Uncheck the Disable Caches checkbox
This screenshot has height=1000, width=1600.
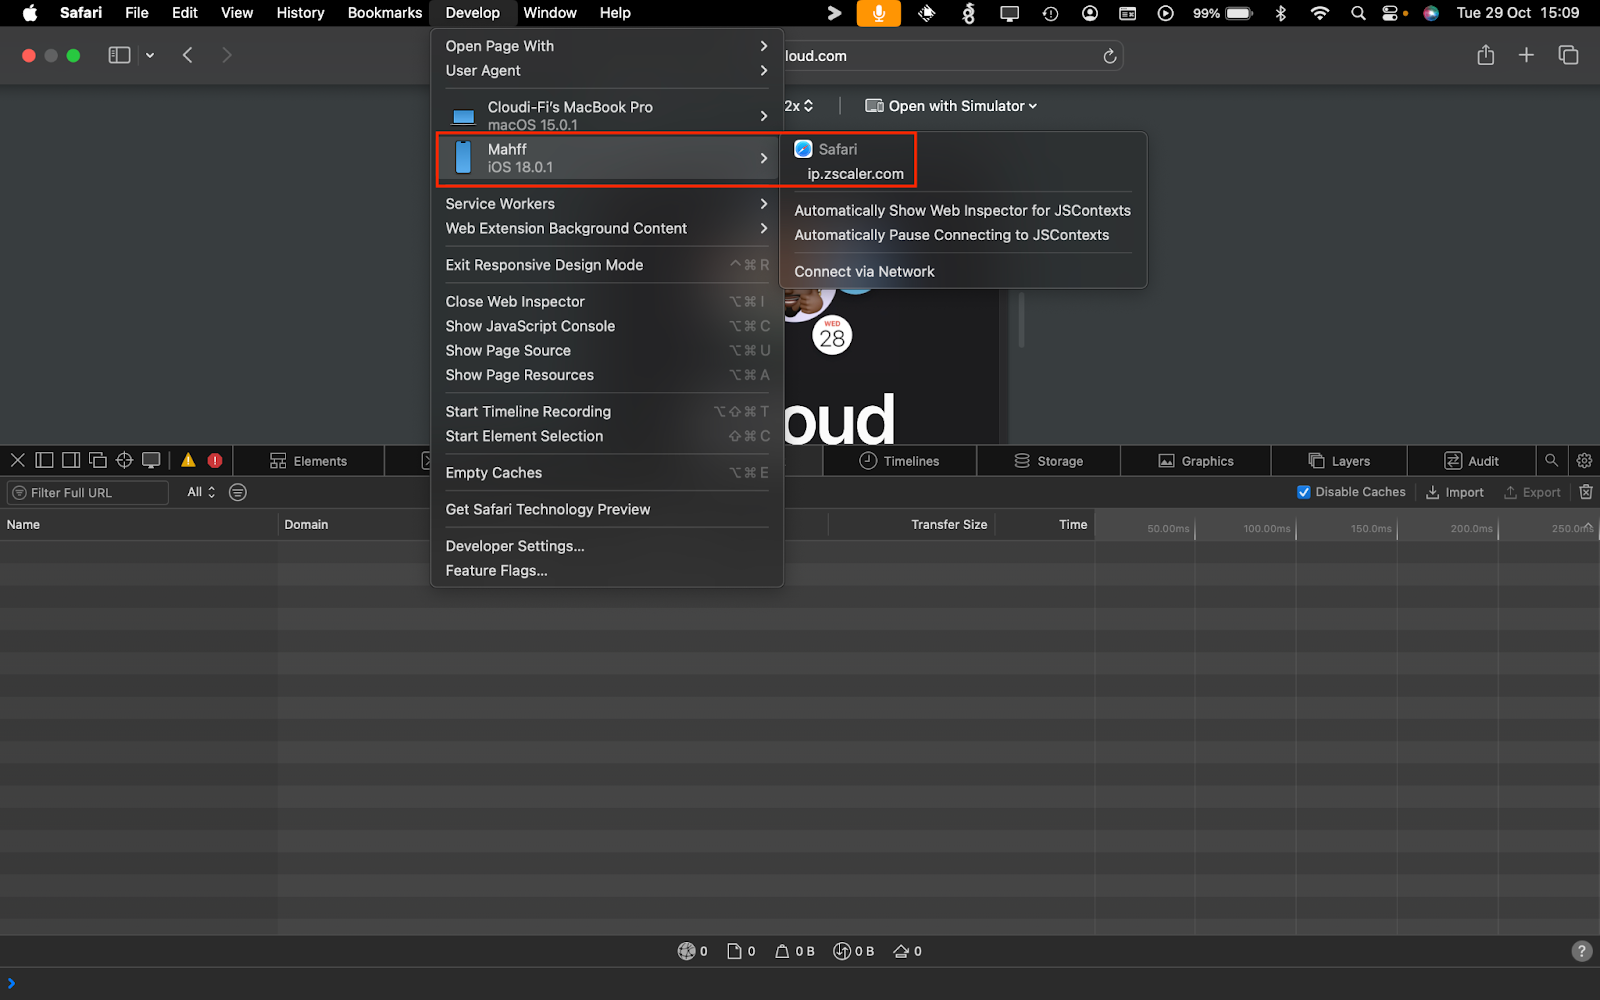pyautogui.click(x=1304, y=492)
